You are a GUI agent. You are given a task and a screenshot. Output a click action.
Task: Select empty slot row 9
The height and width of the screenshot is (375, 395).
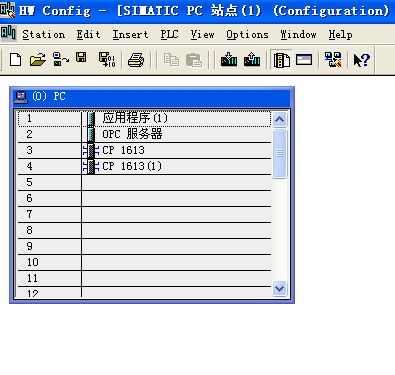(144, 247)
